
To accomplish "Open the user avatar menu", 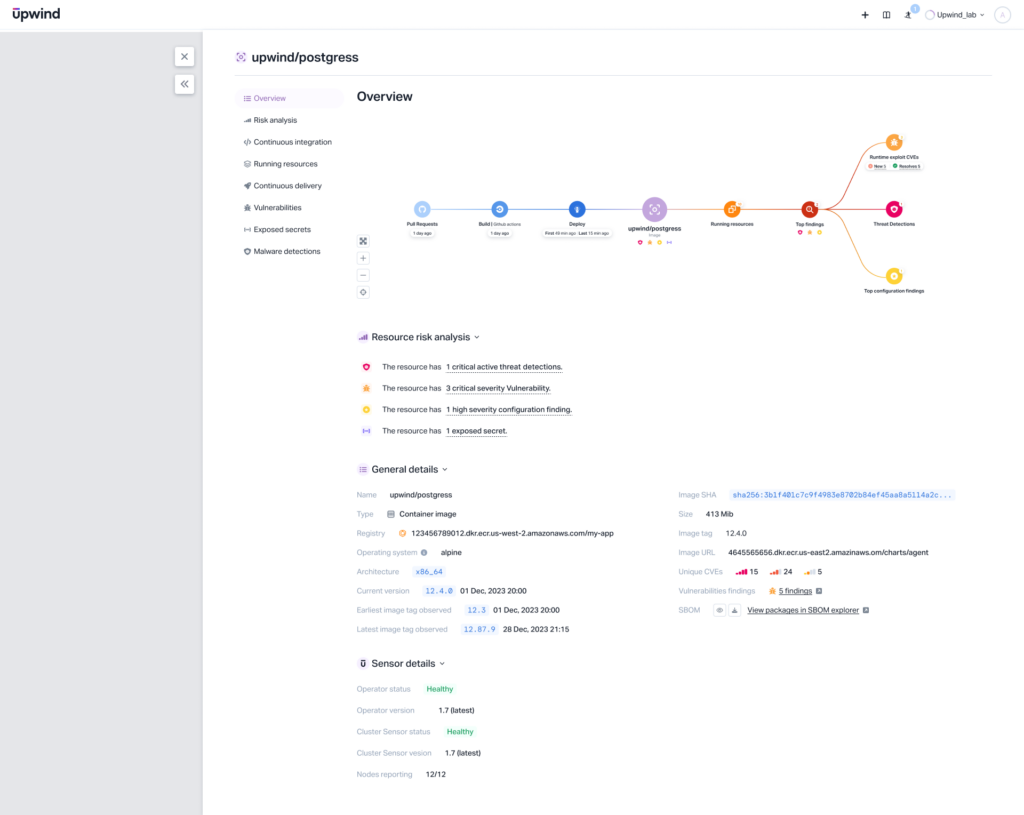I will (1002, 15).
